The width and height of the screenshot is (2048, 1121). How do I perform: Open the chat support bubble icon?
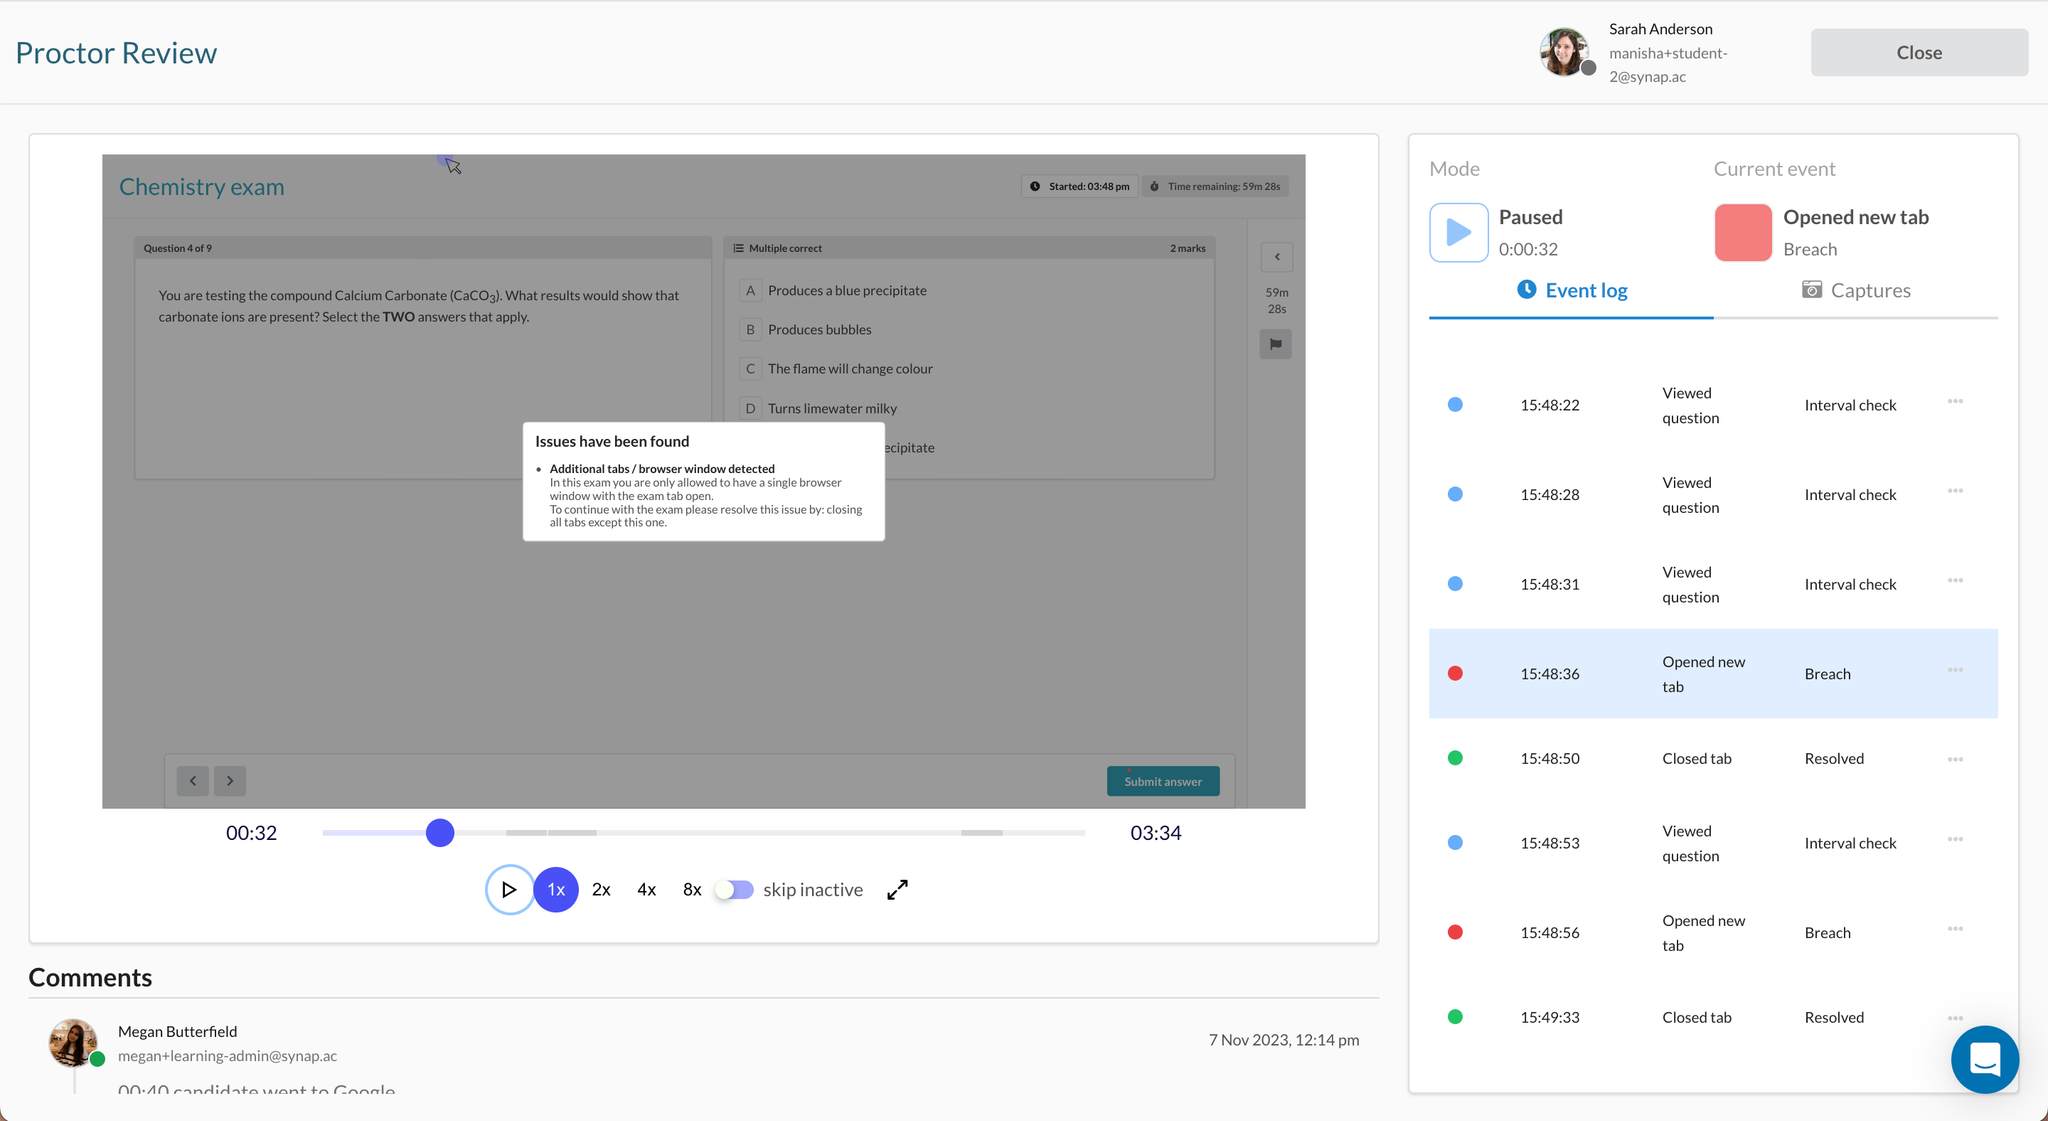[x=1984, y=1059]
